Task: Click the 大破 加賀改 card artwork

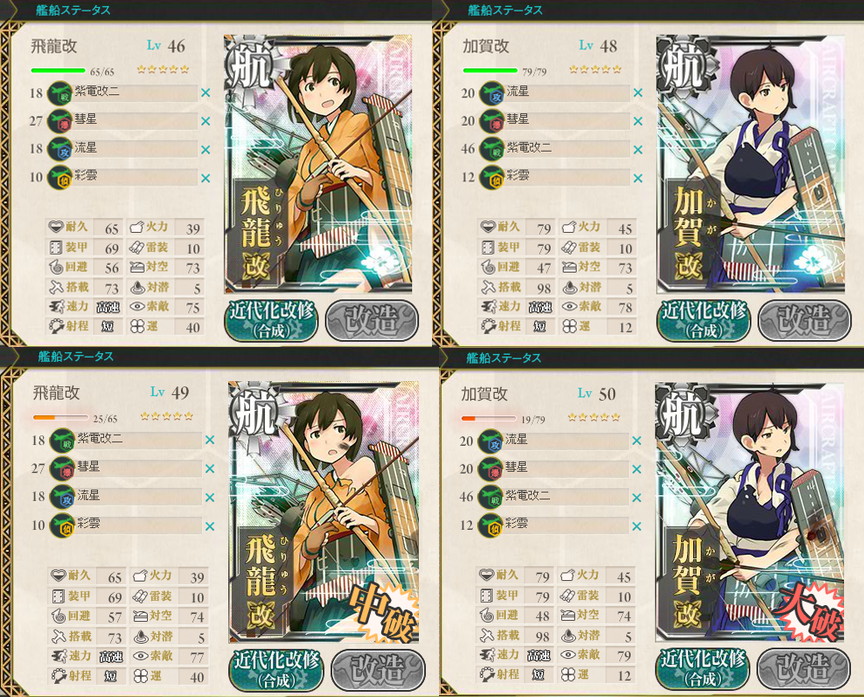Action: coord(749,512)
